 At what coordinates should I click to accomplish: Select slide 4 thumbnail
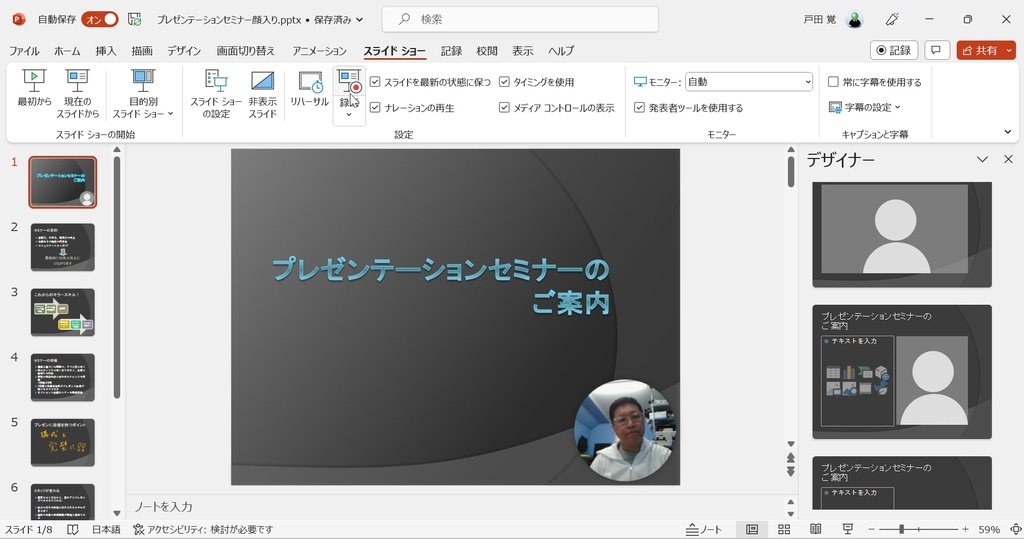(x=63, y=378)
